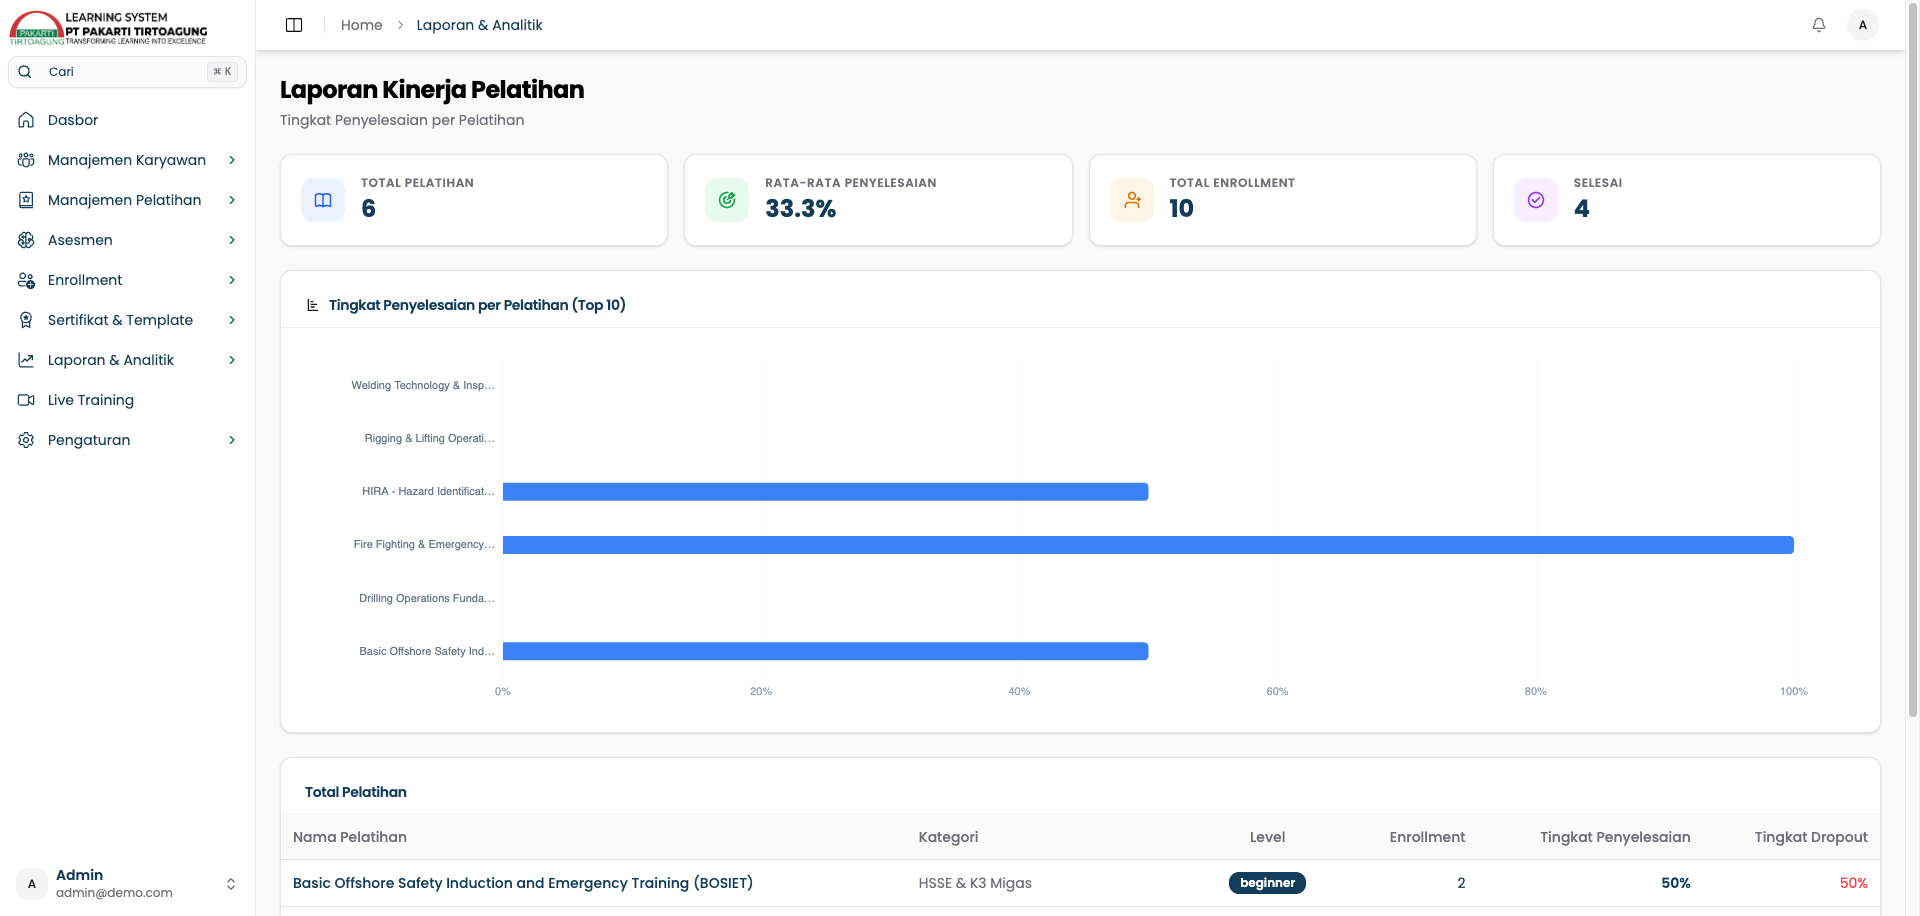Click the Asesmen sidebar icon
Screen dimensions: 1920x916
[x=26, y=240]
